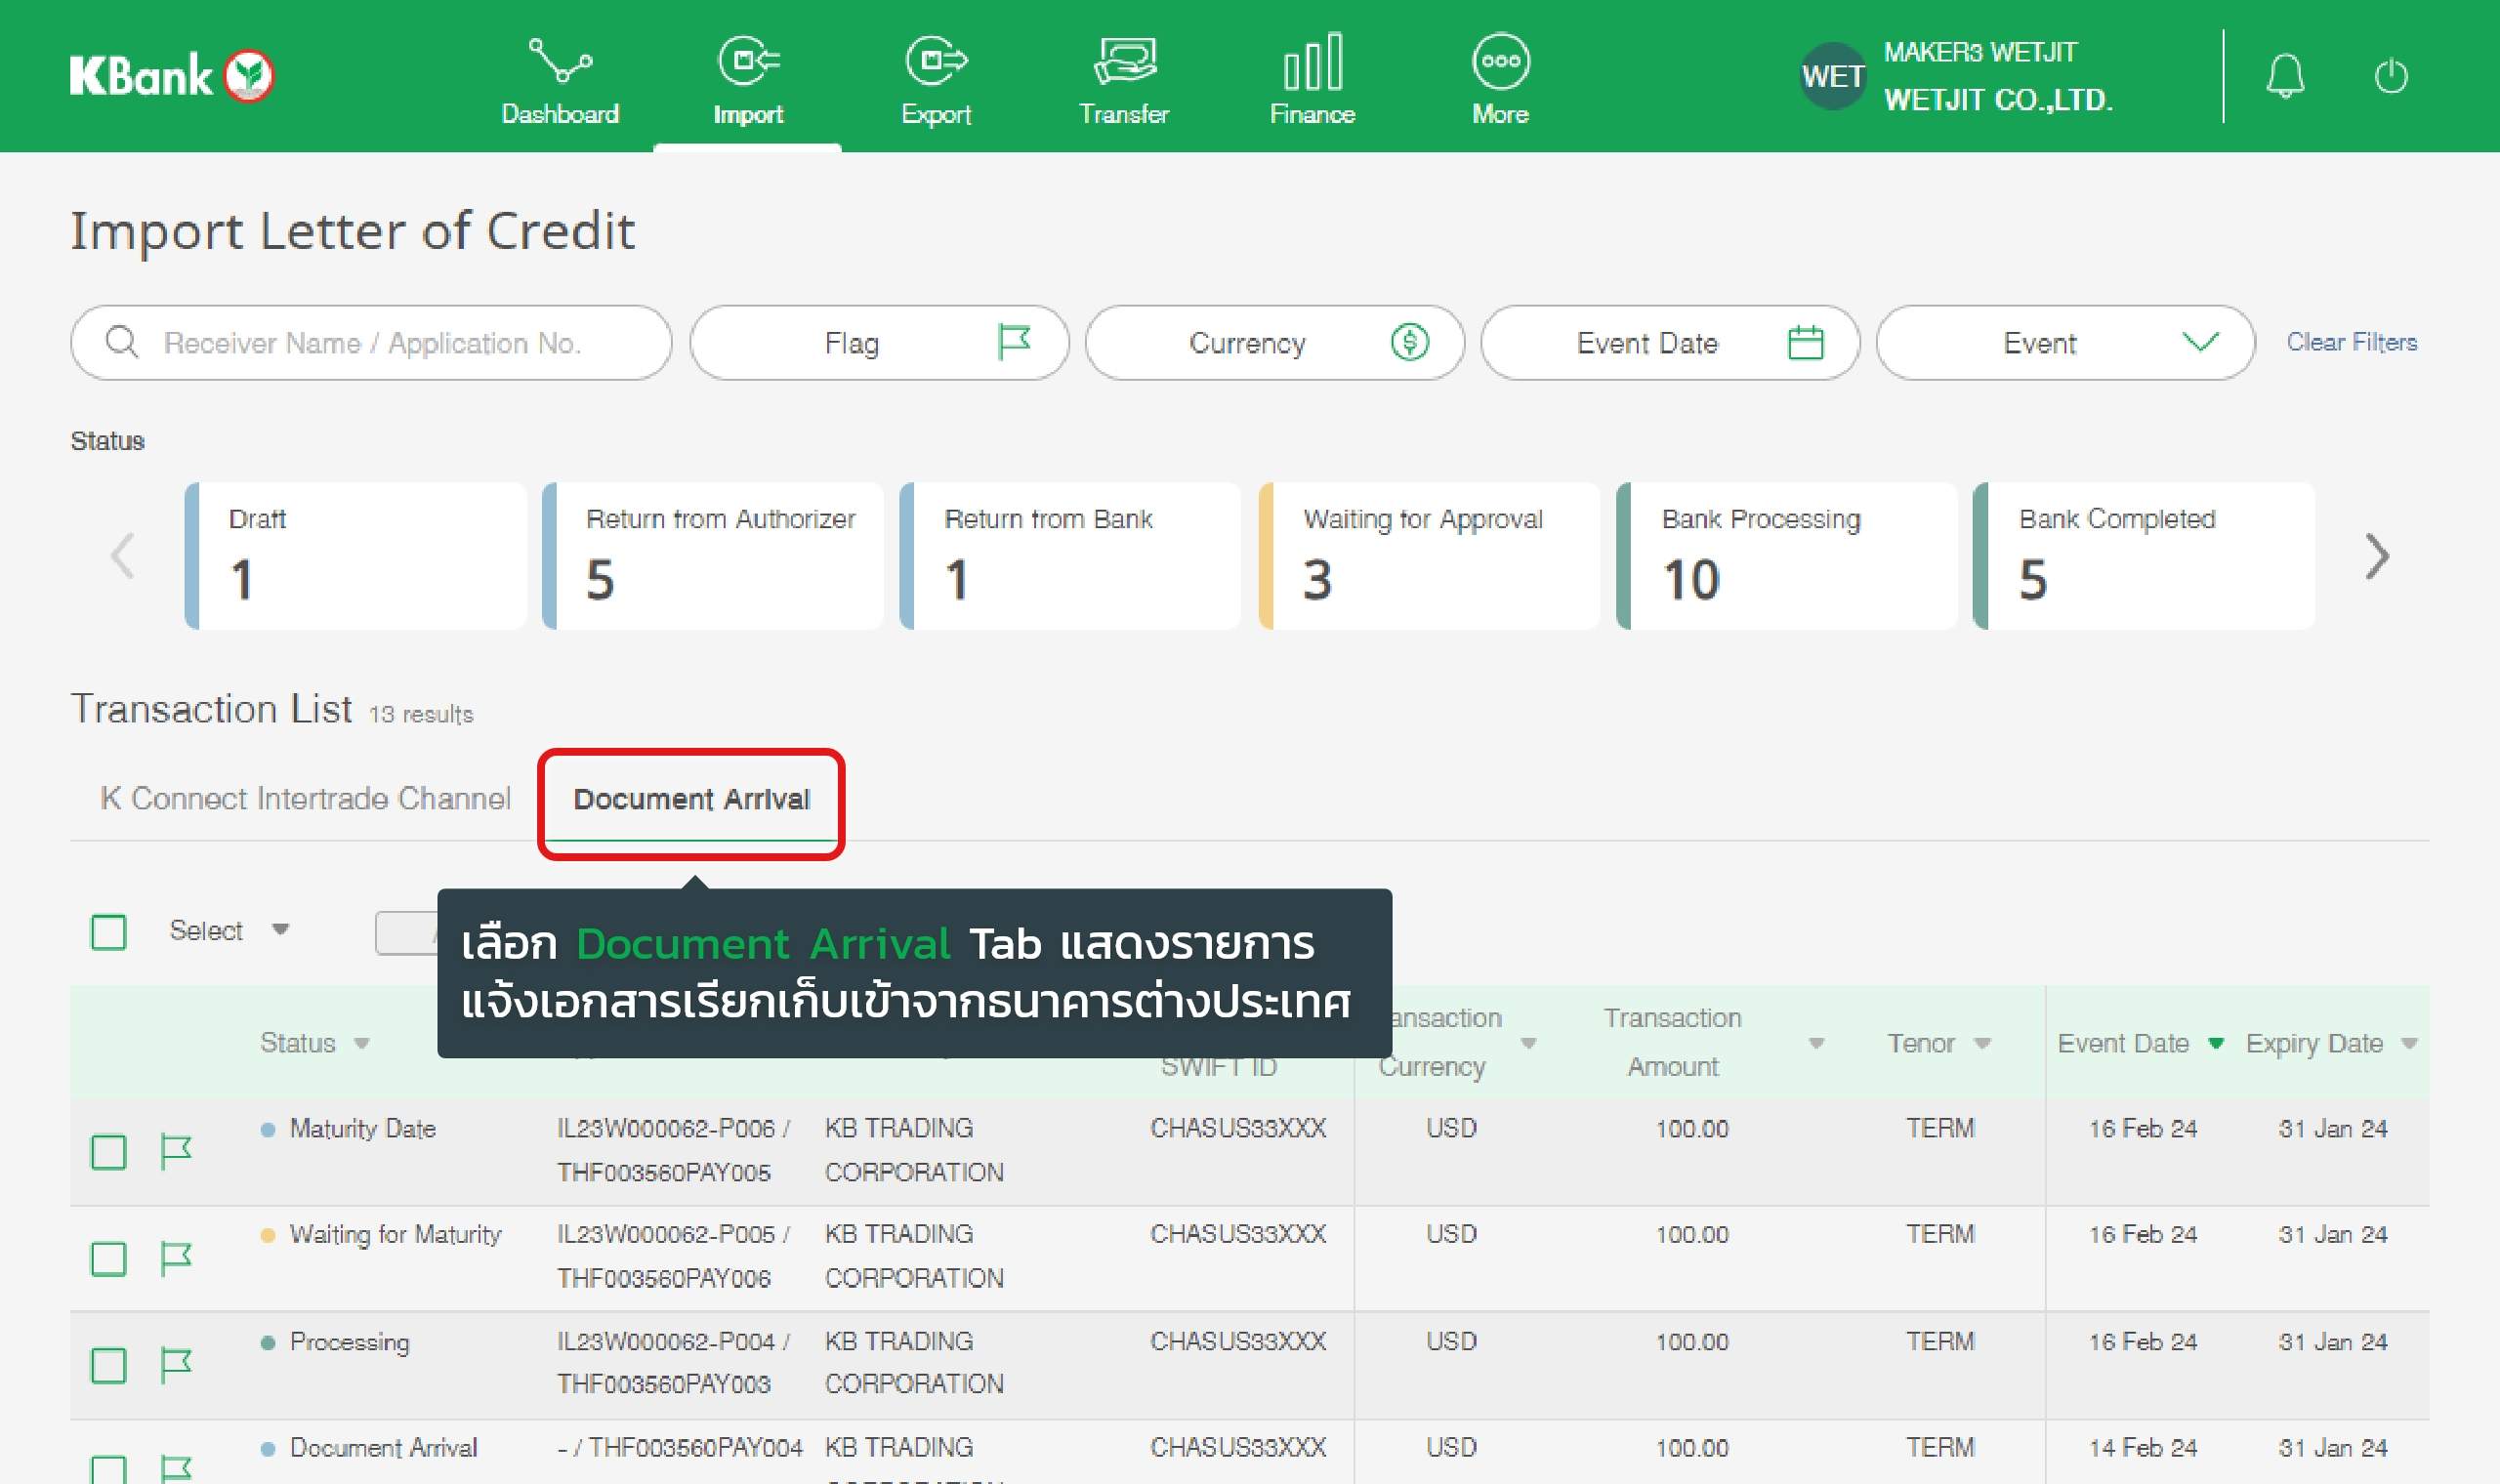Open the Dashboard icon in top navigation
The image size is (2500, 1484).
coord(559,62)
